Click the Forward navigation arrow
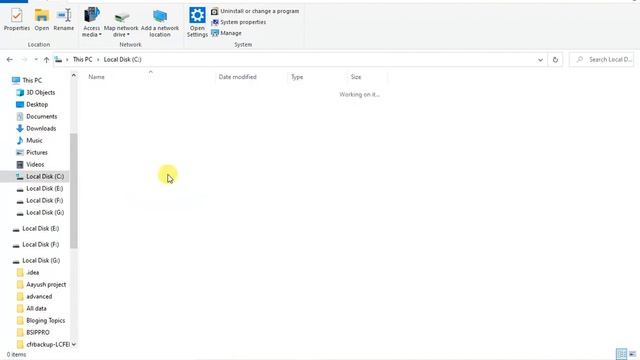640x360 pixels. (24, 60)
